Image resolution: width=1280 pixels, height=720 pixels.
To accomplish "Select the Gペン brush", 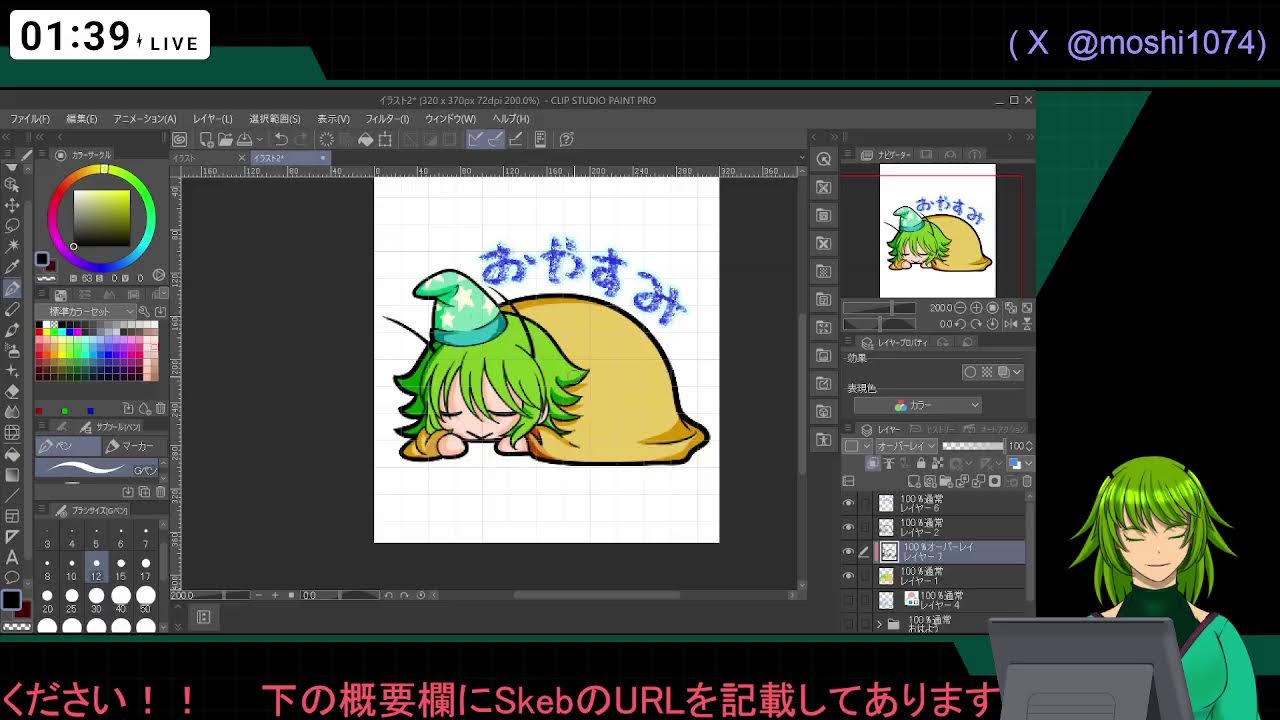I will (97, 469).
